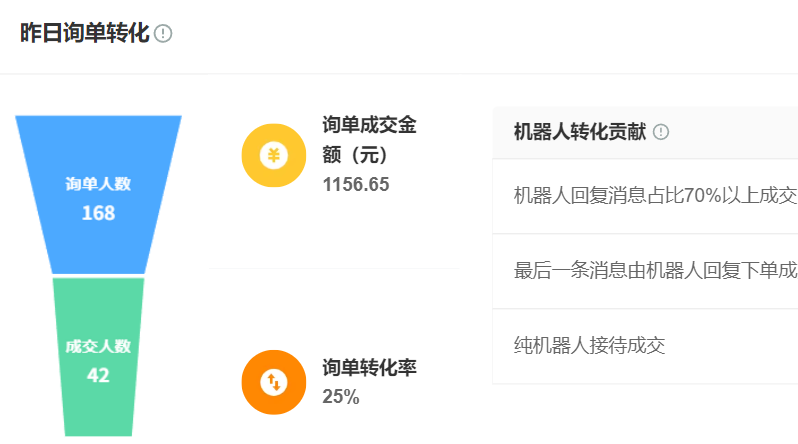The image size is (798, 444).
Task: Click the yellow yen coin icon
Action: (x=274, y=155)
